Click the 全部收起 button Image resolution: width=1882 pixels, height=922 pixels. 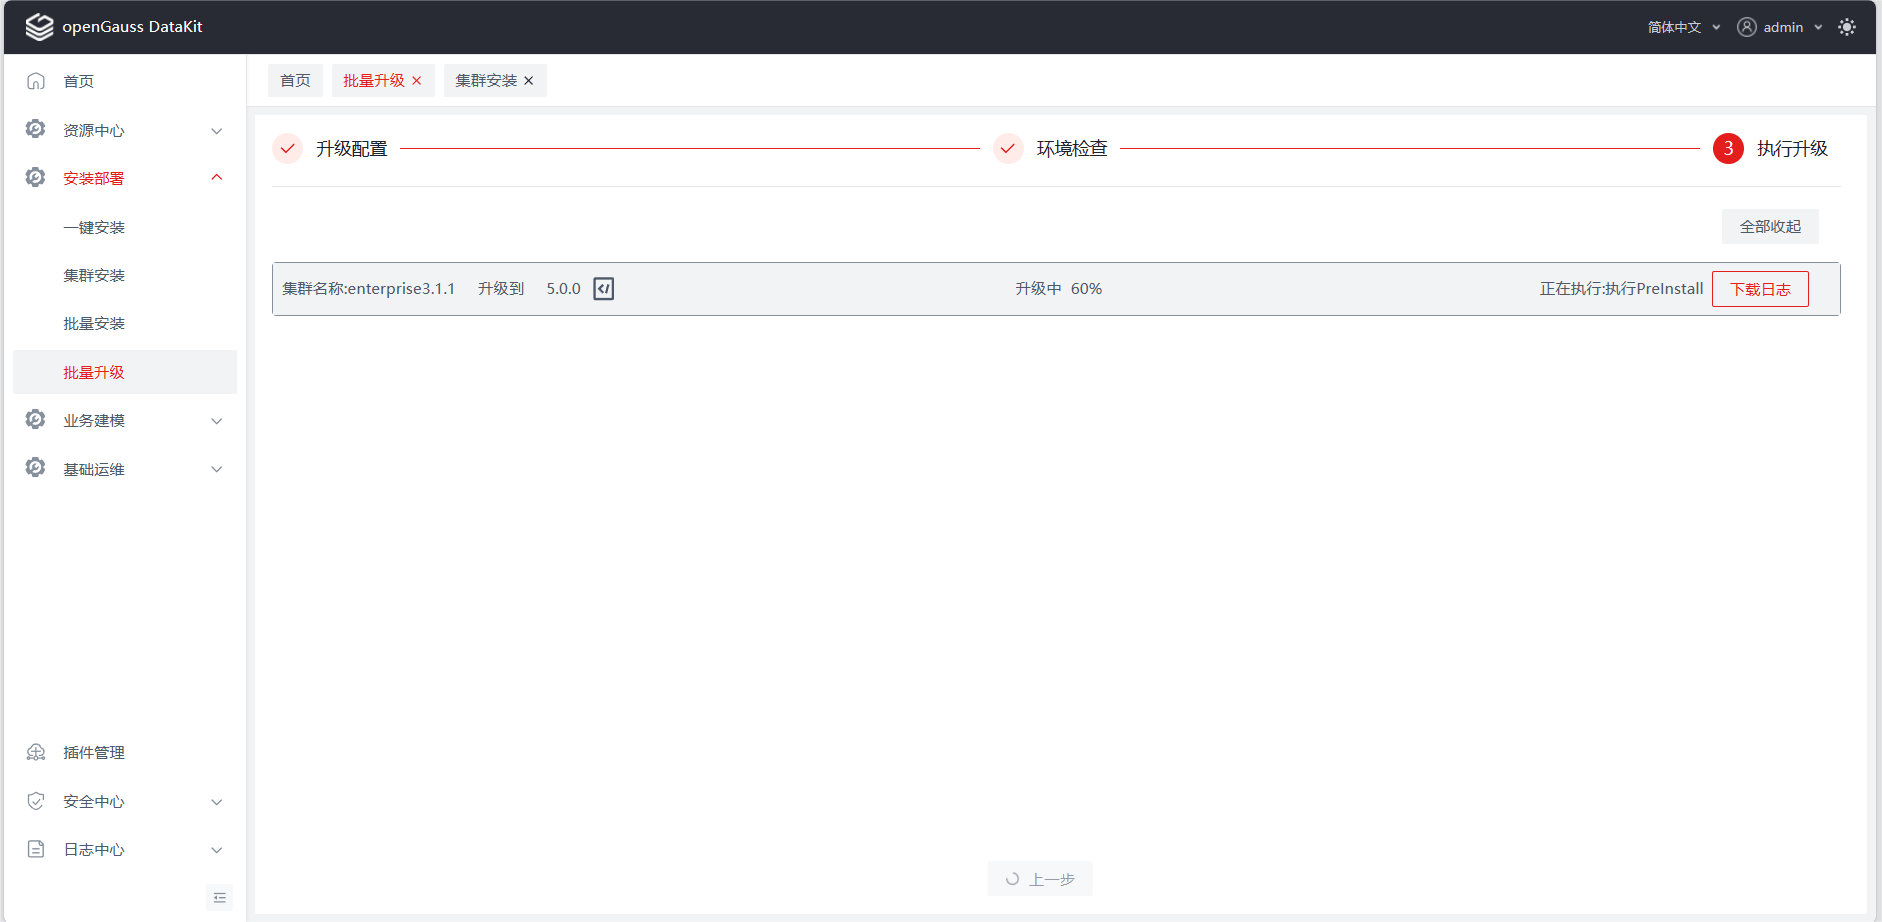click(1770, 227)
